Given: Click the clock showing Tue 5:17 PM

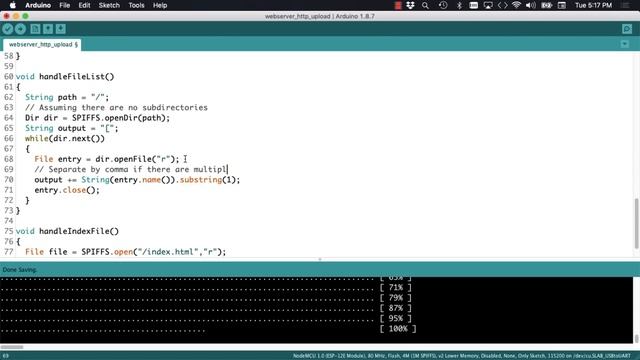Looking at the screenshot, I should click(x=593, y=5).
